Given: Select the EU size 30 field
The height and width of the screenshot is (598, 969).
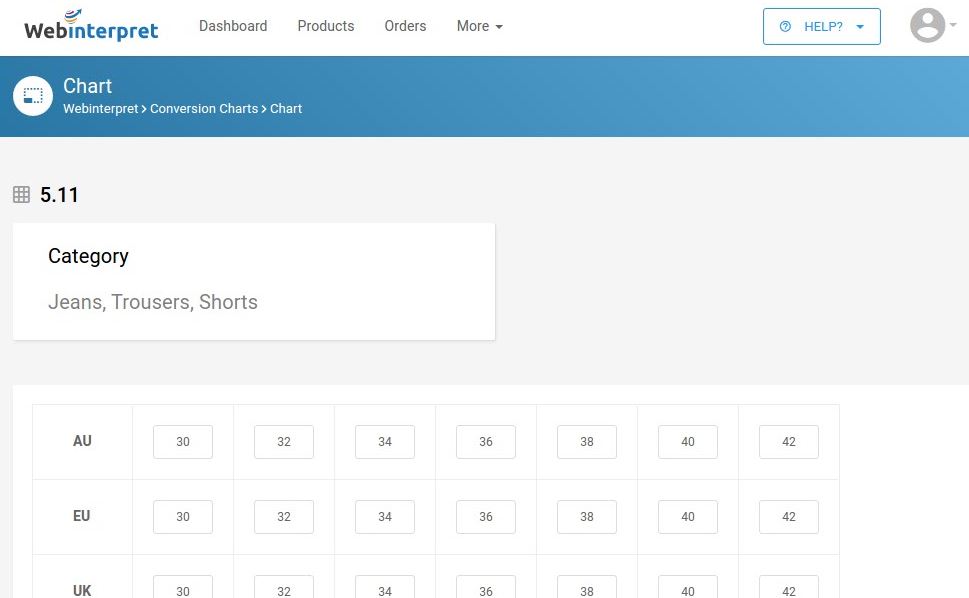Looking at the screenshot, I should click(x=183, y=516).
